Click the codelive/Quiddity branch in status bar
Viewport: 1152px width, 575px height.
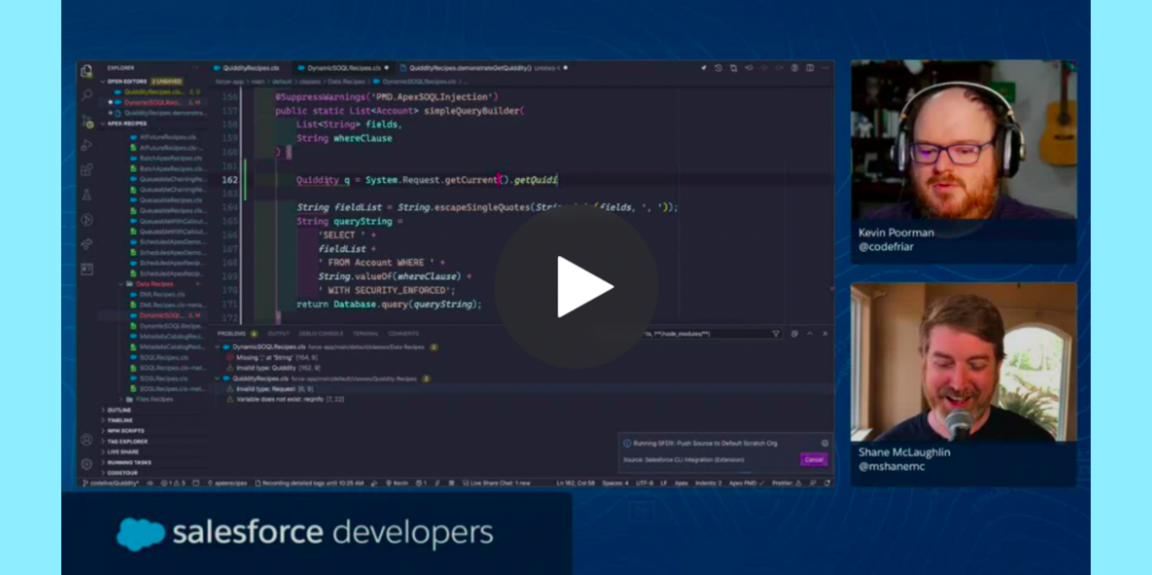coord(110,483)
